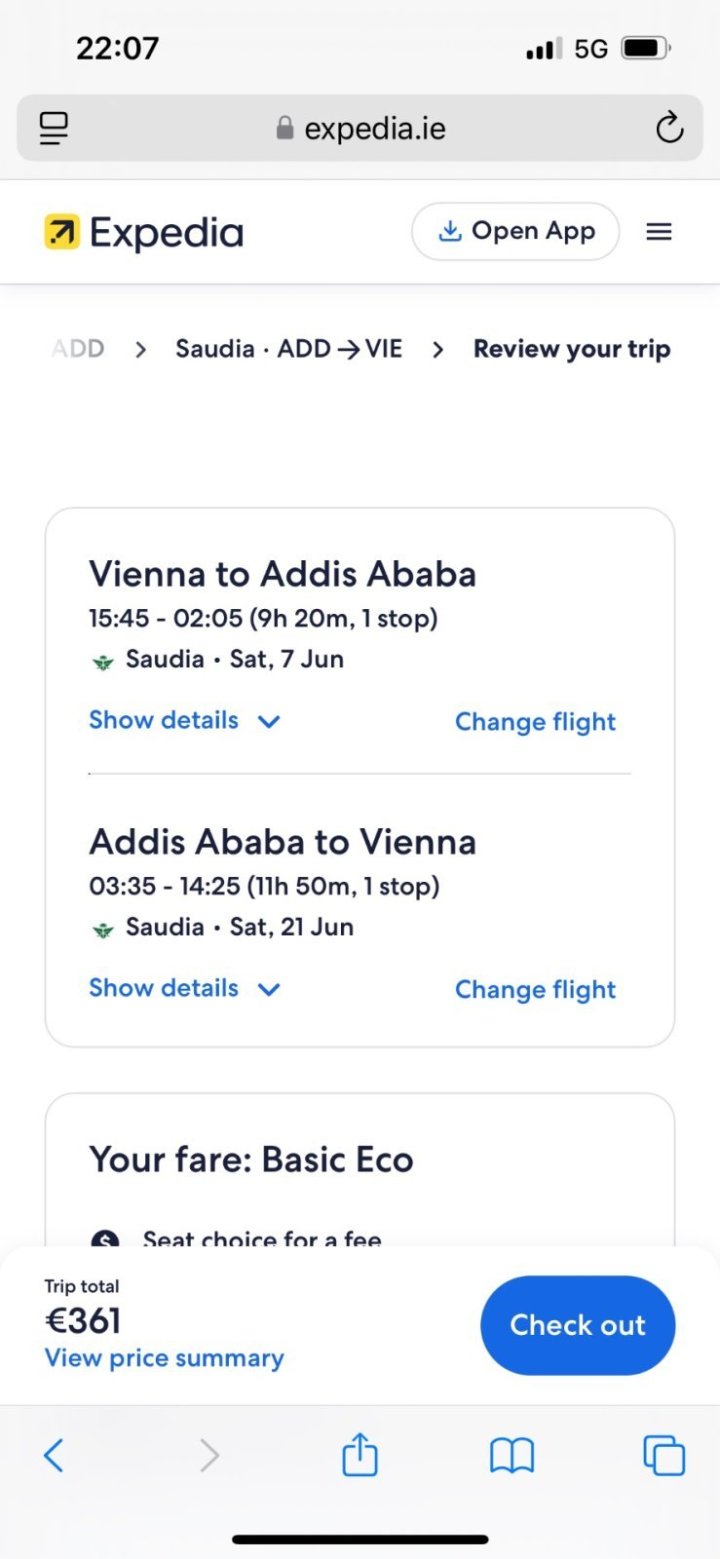
Task: Tap the expedia.ie address field
Action: [x=375, y=128]
